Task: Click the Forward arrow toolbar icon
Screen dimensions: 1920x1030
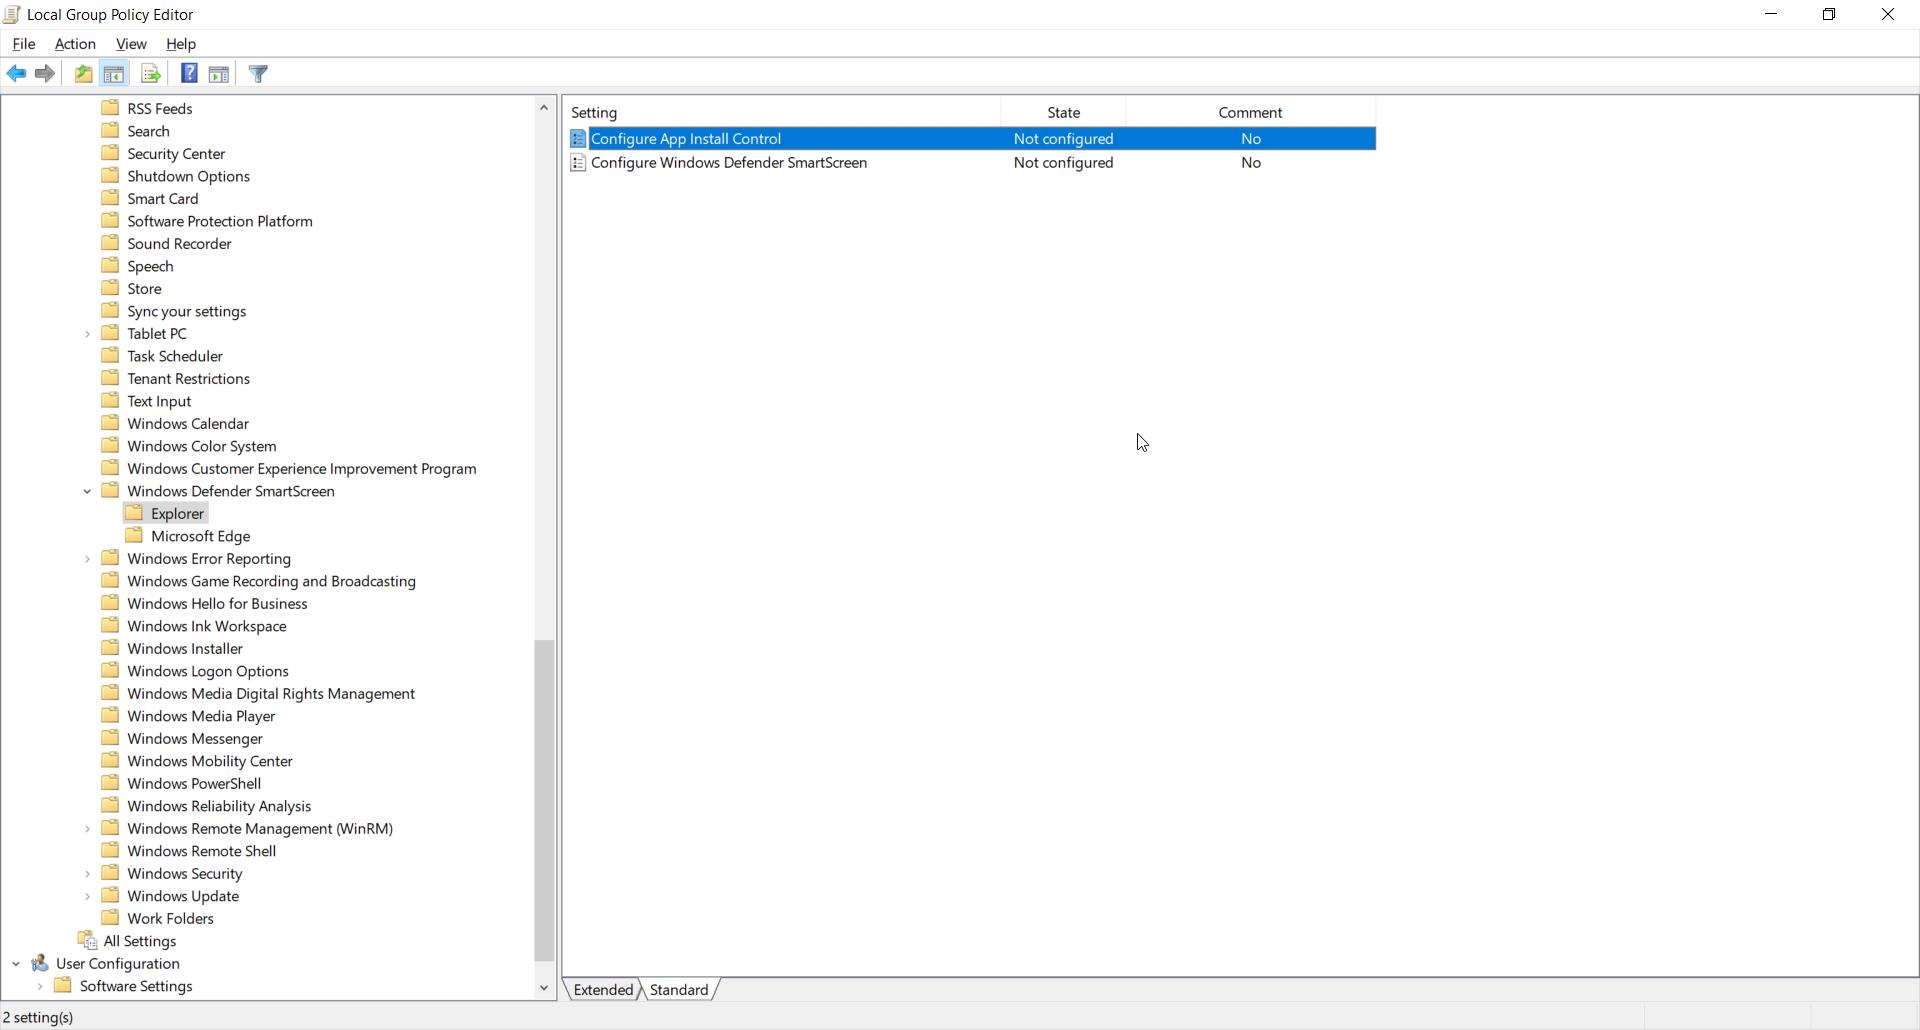Action: (45, 74)
